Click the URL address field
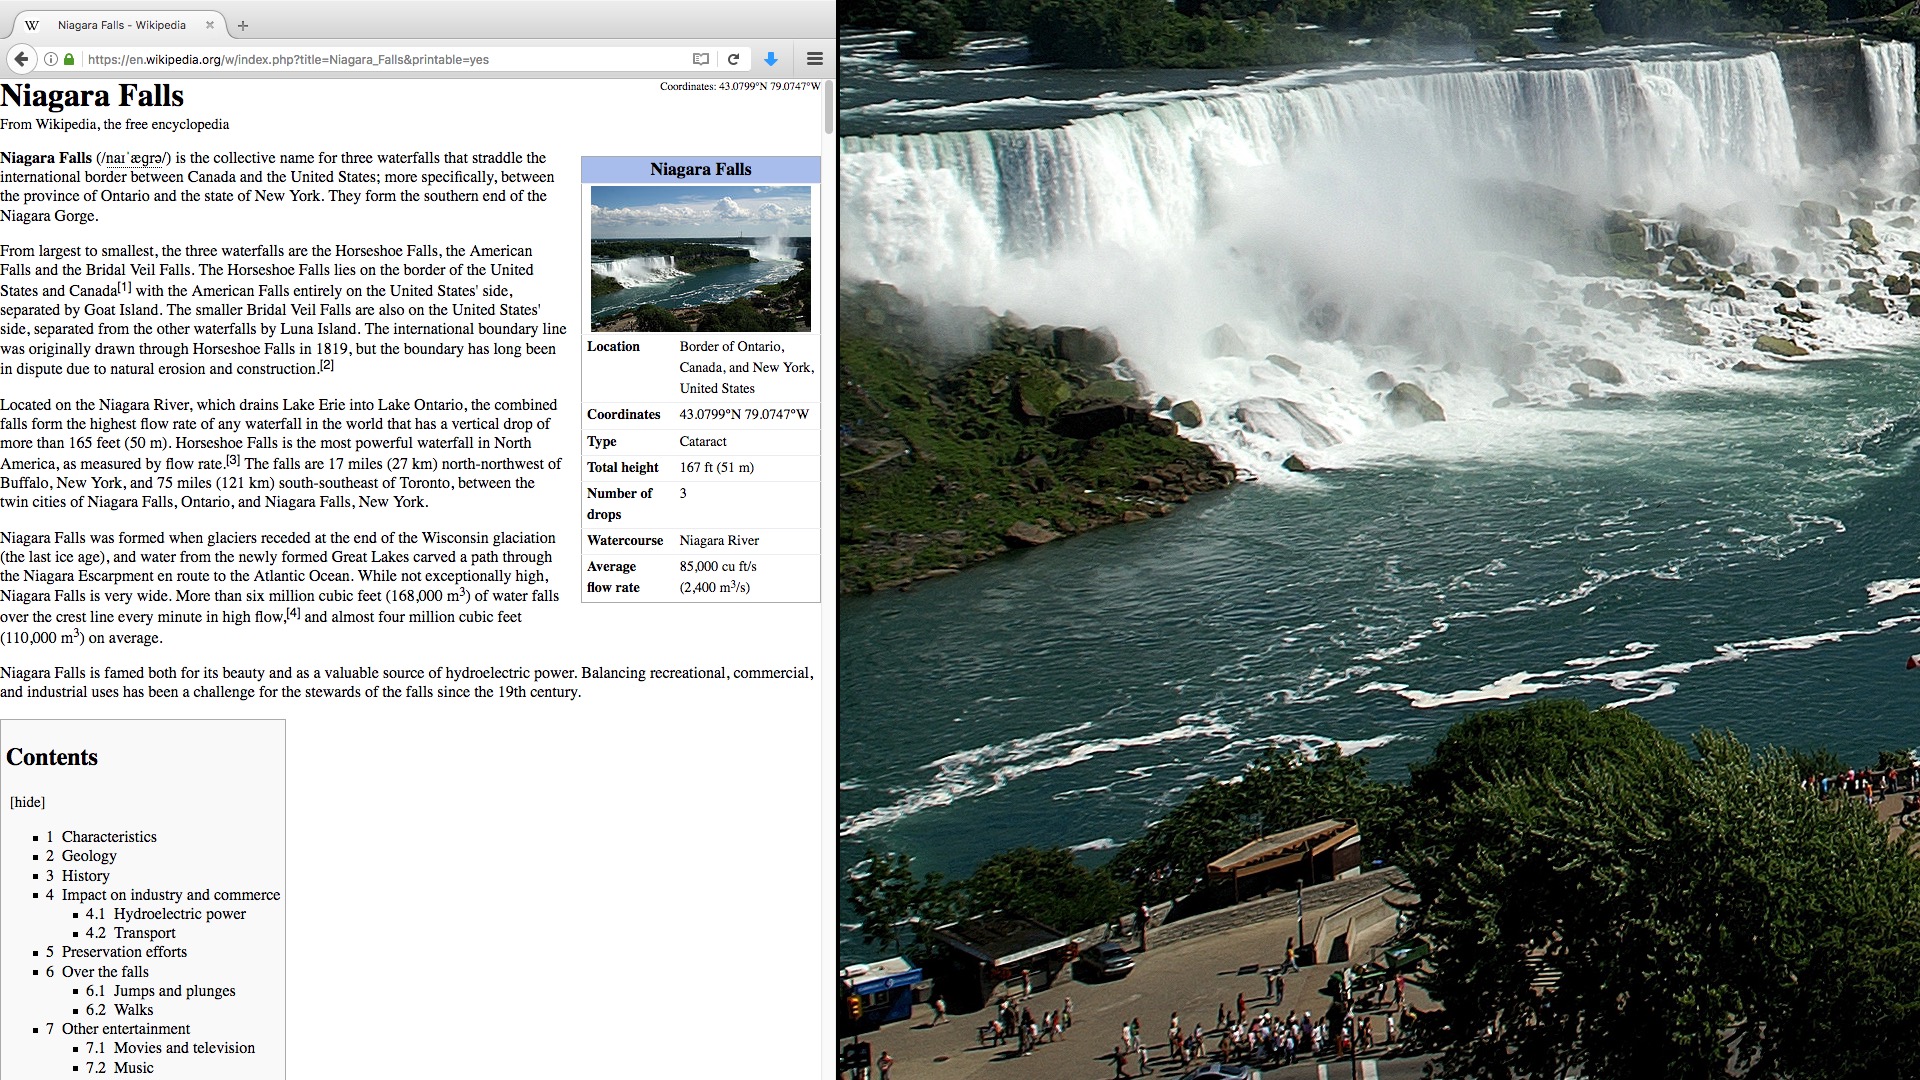This screenshot has width=1920, height=1080. tap(380, 59)
